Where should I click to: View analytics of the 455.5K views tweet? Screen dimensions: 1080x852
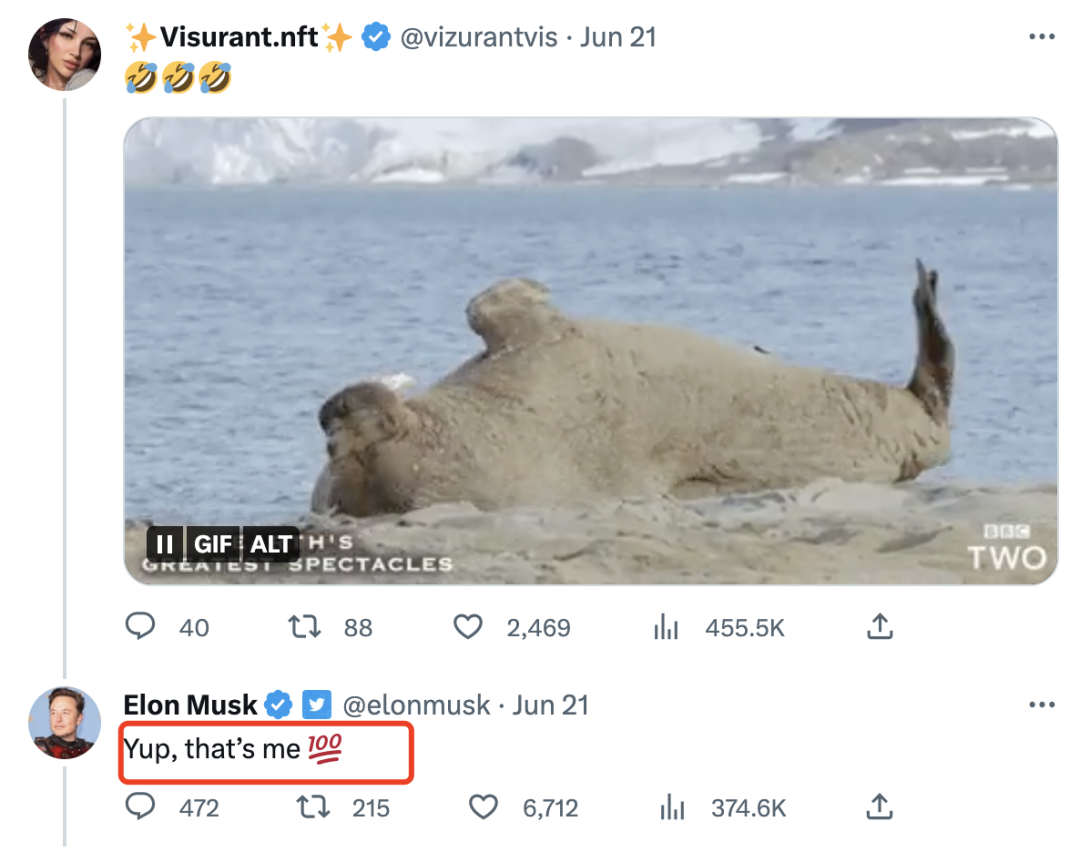point(666,627)
